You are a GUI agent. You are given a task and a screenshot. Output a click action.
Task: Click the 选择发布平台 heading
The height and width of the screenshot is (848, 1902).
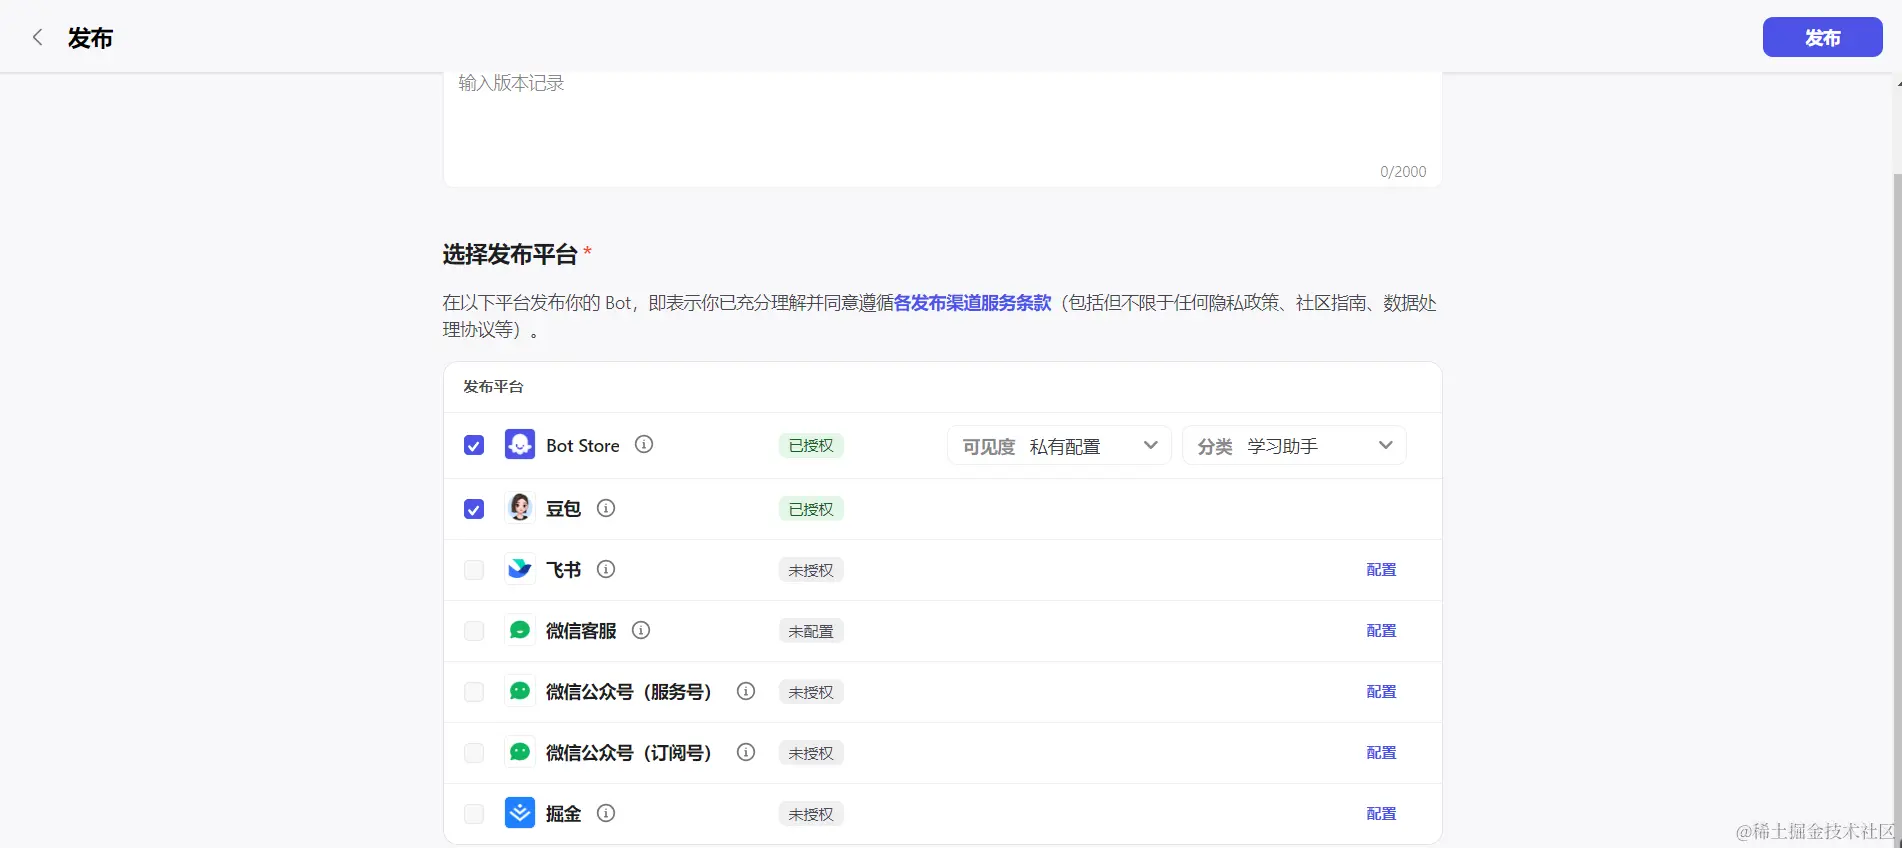(510, 254)
